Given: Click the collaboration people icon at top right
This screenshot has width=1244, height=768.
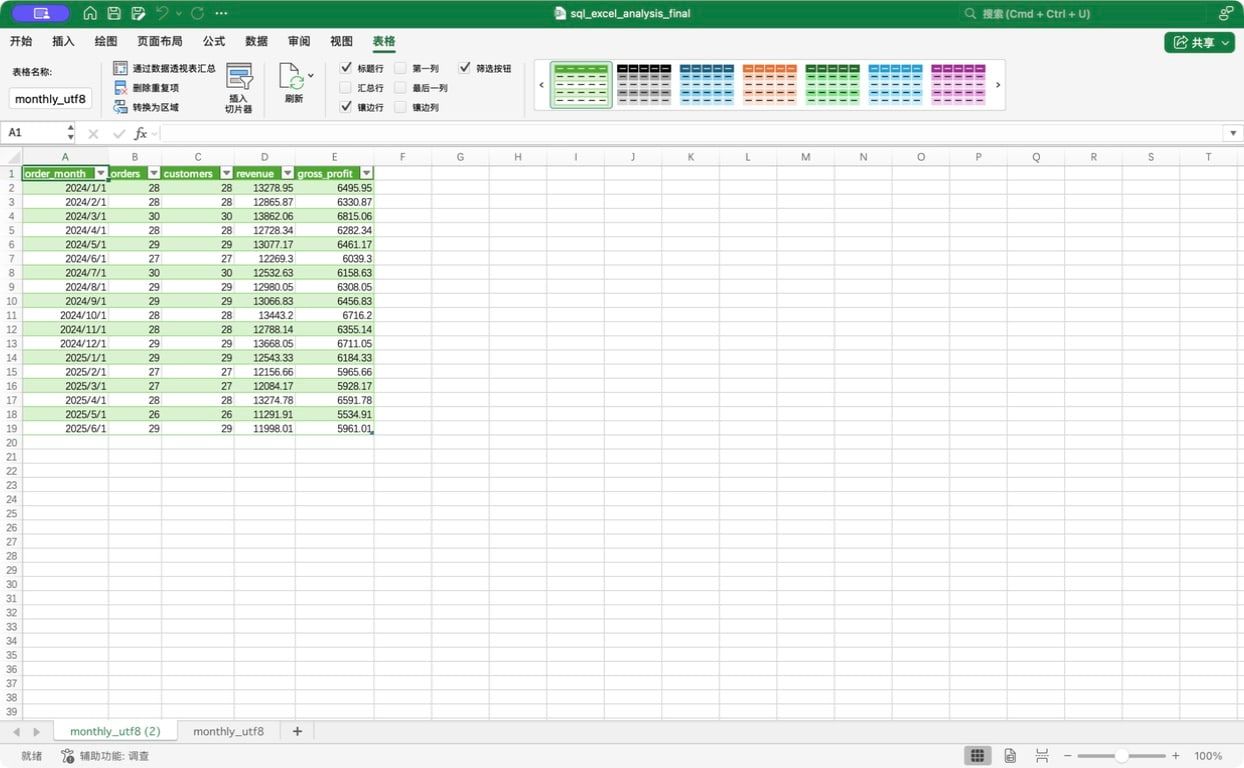Looking at the screenshot, I should (1225, 14).
